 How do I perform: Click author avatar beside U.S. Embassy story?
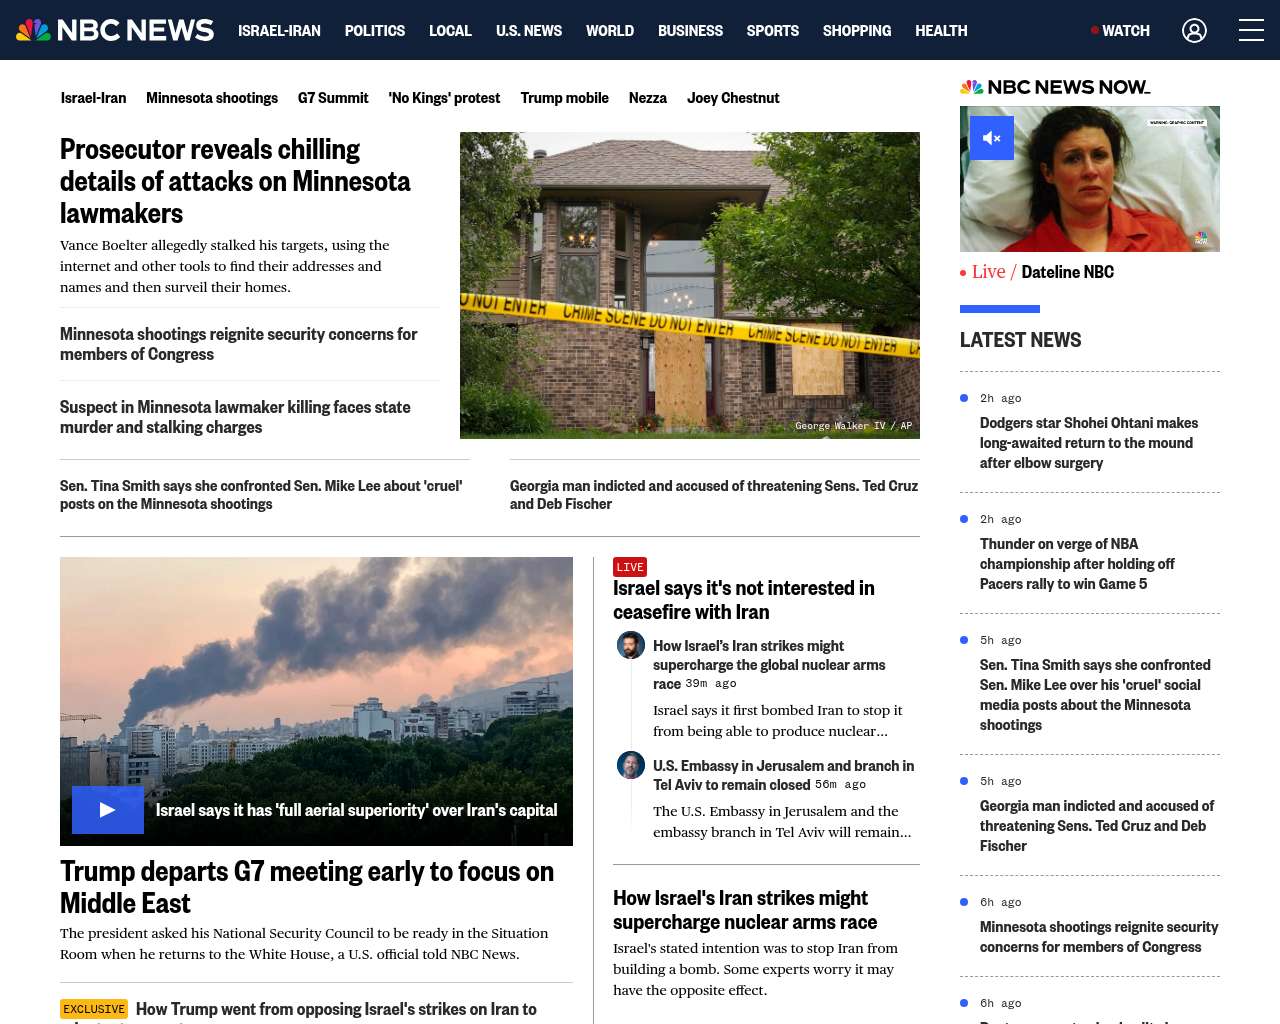[631, 765]
